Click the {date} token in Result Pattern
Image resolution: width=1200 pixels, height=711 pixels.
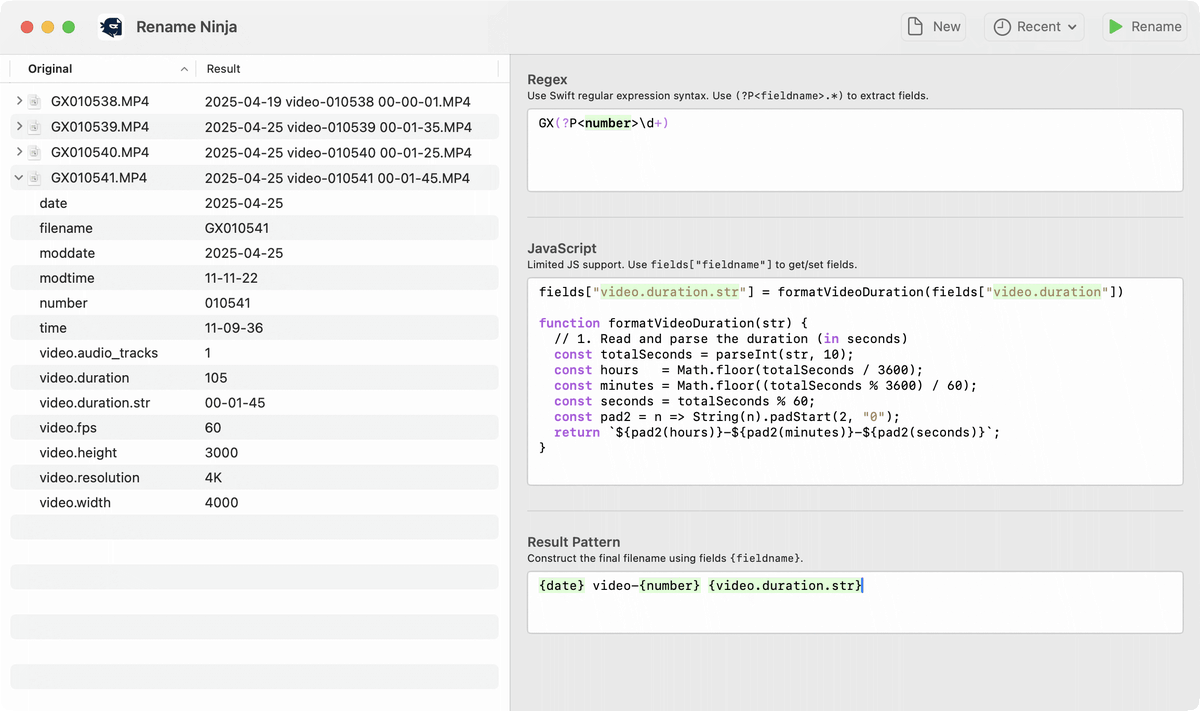coord(561,585)
